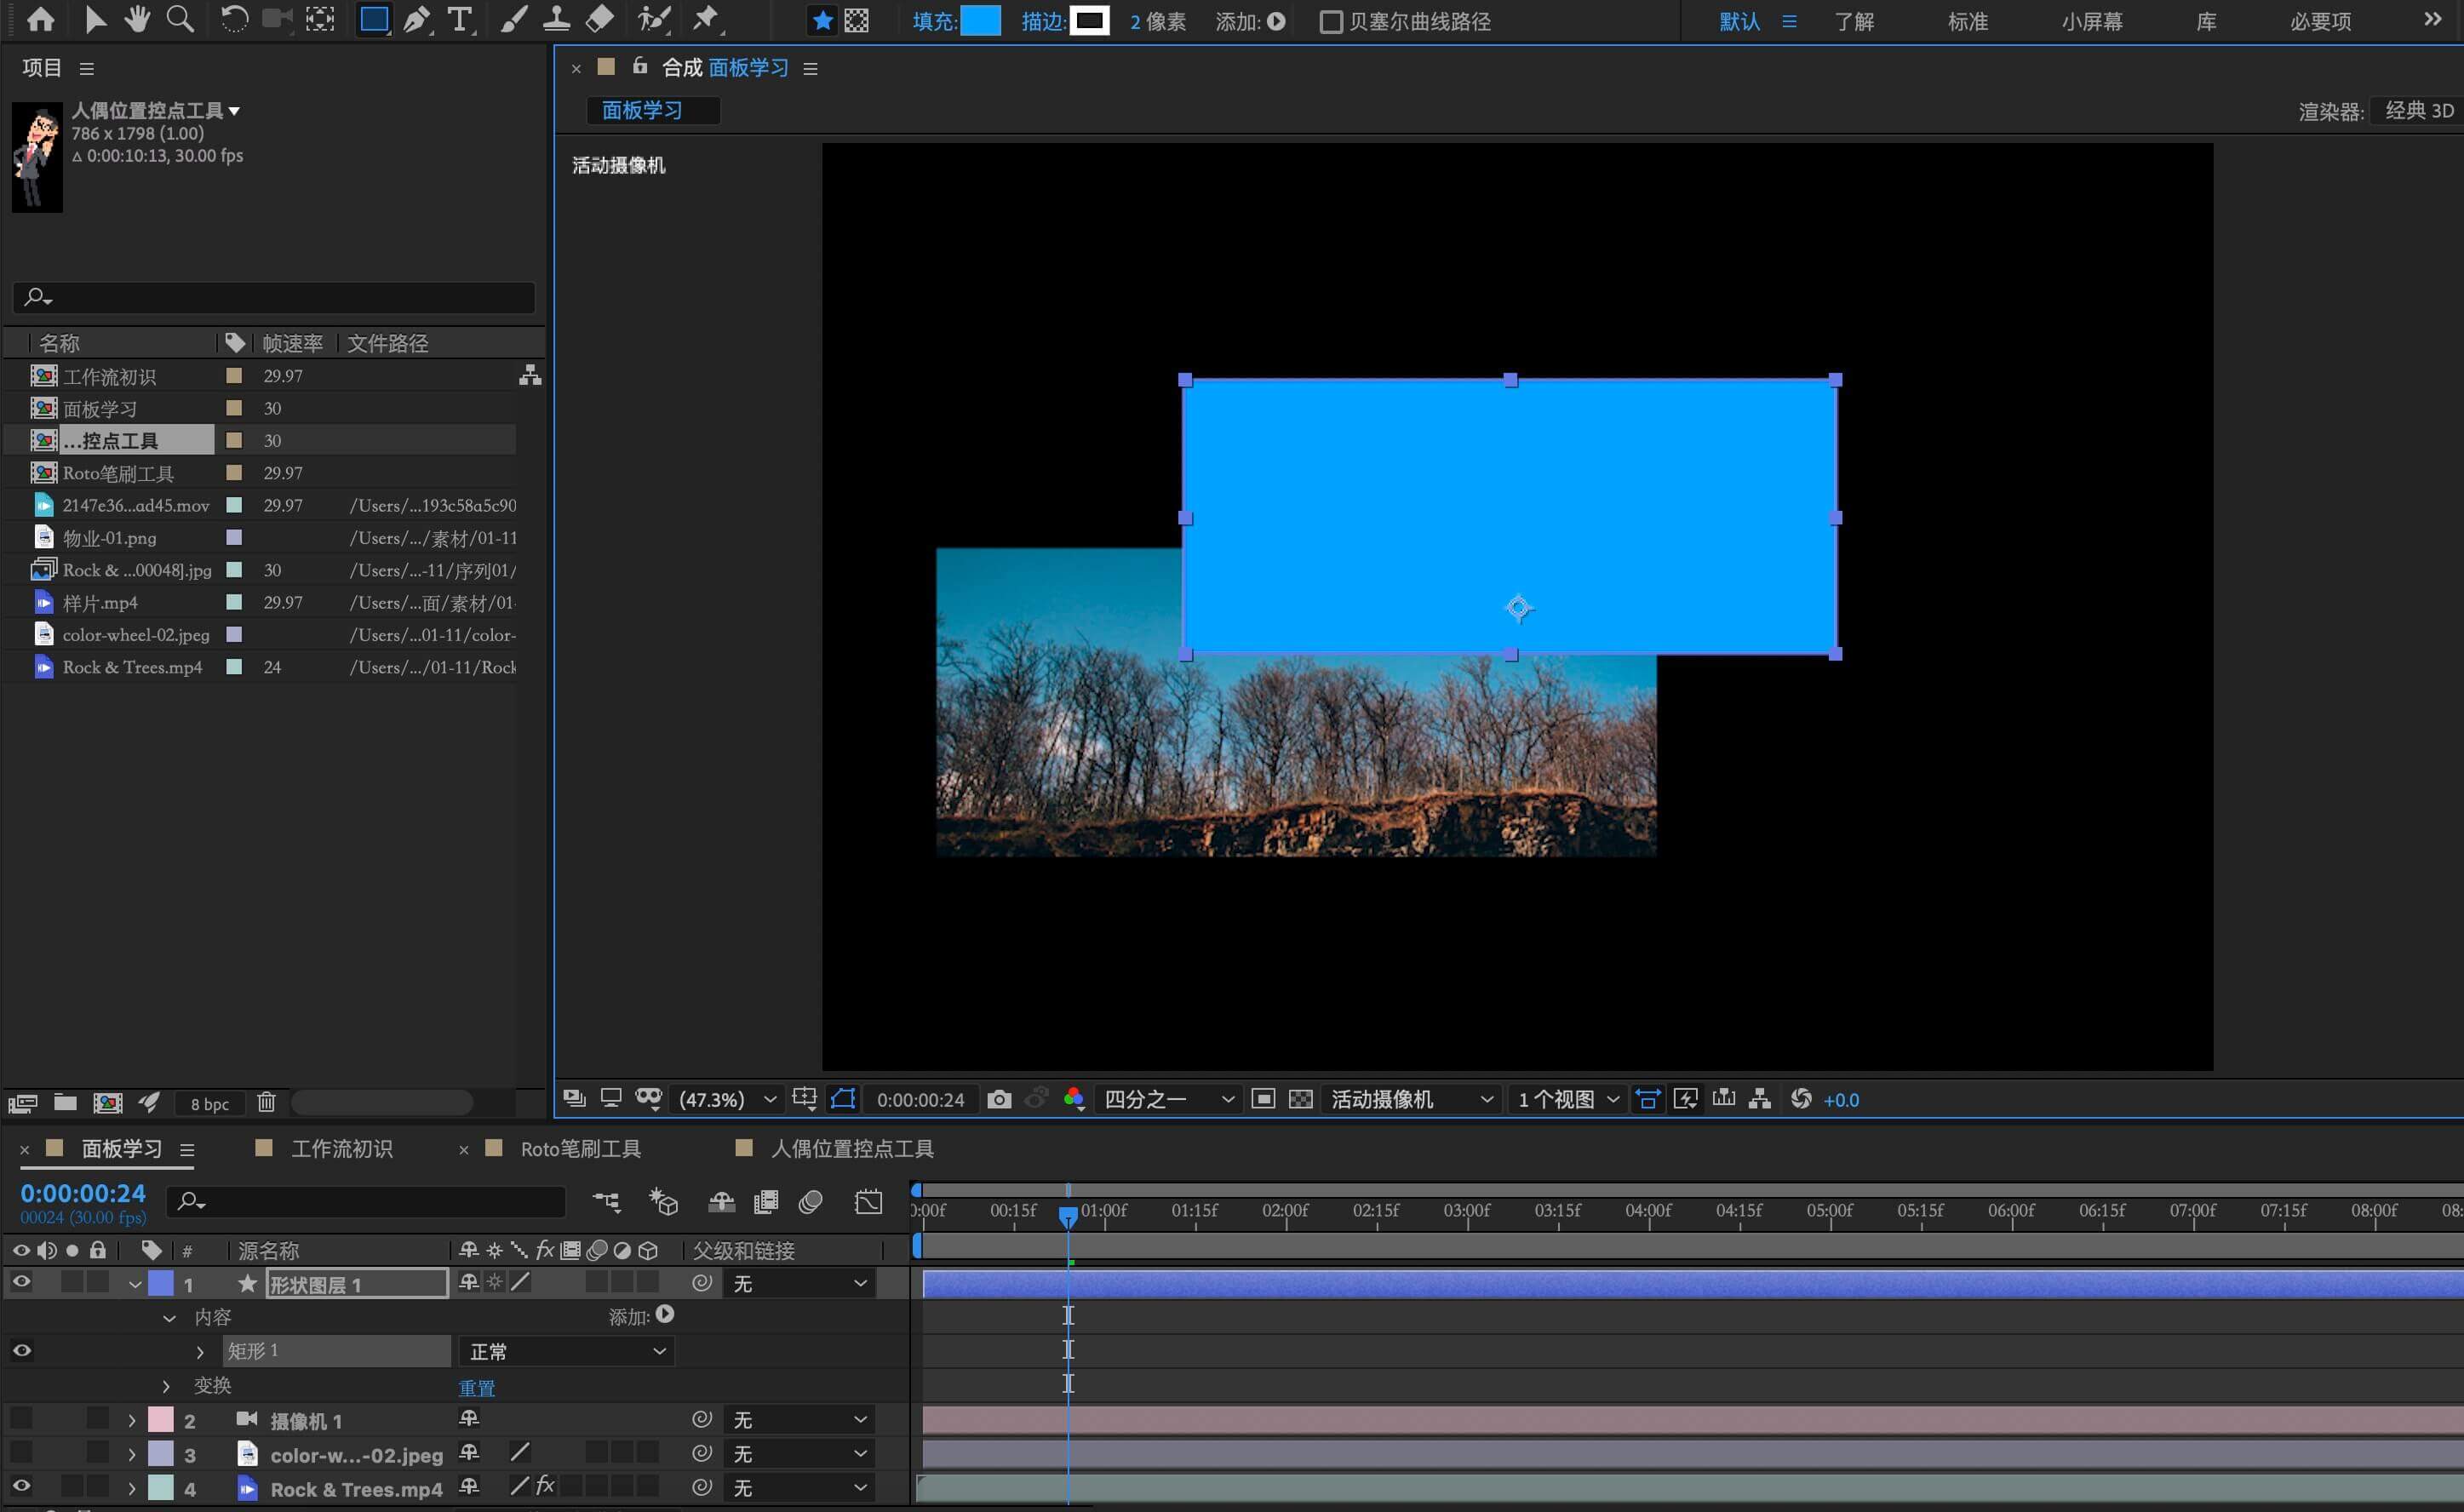
Task: Switch to the Roto笔刷工具 timeline tab
Action: click(580, 1149)
